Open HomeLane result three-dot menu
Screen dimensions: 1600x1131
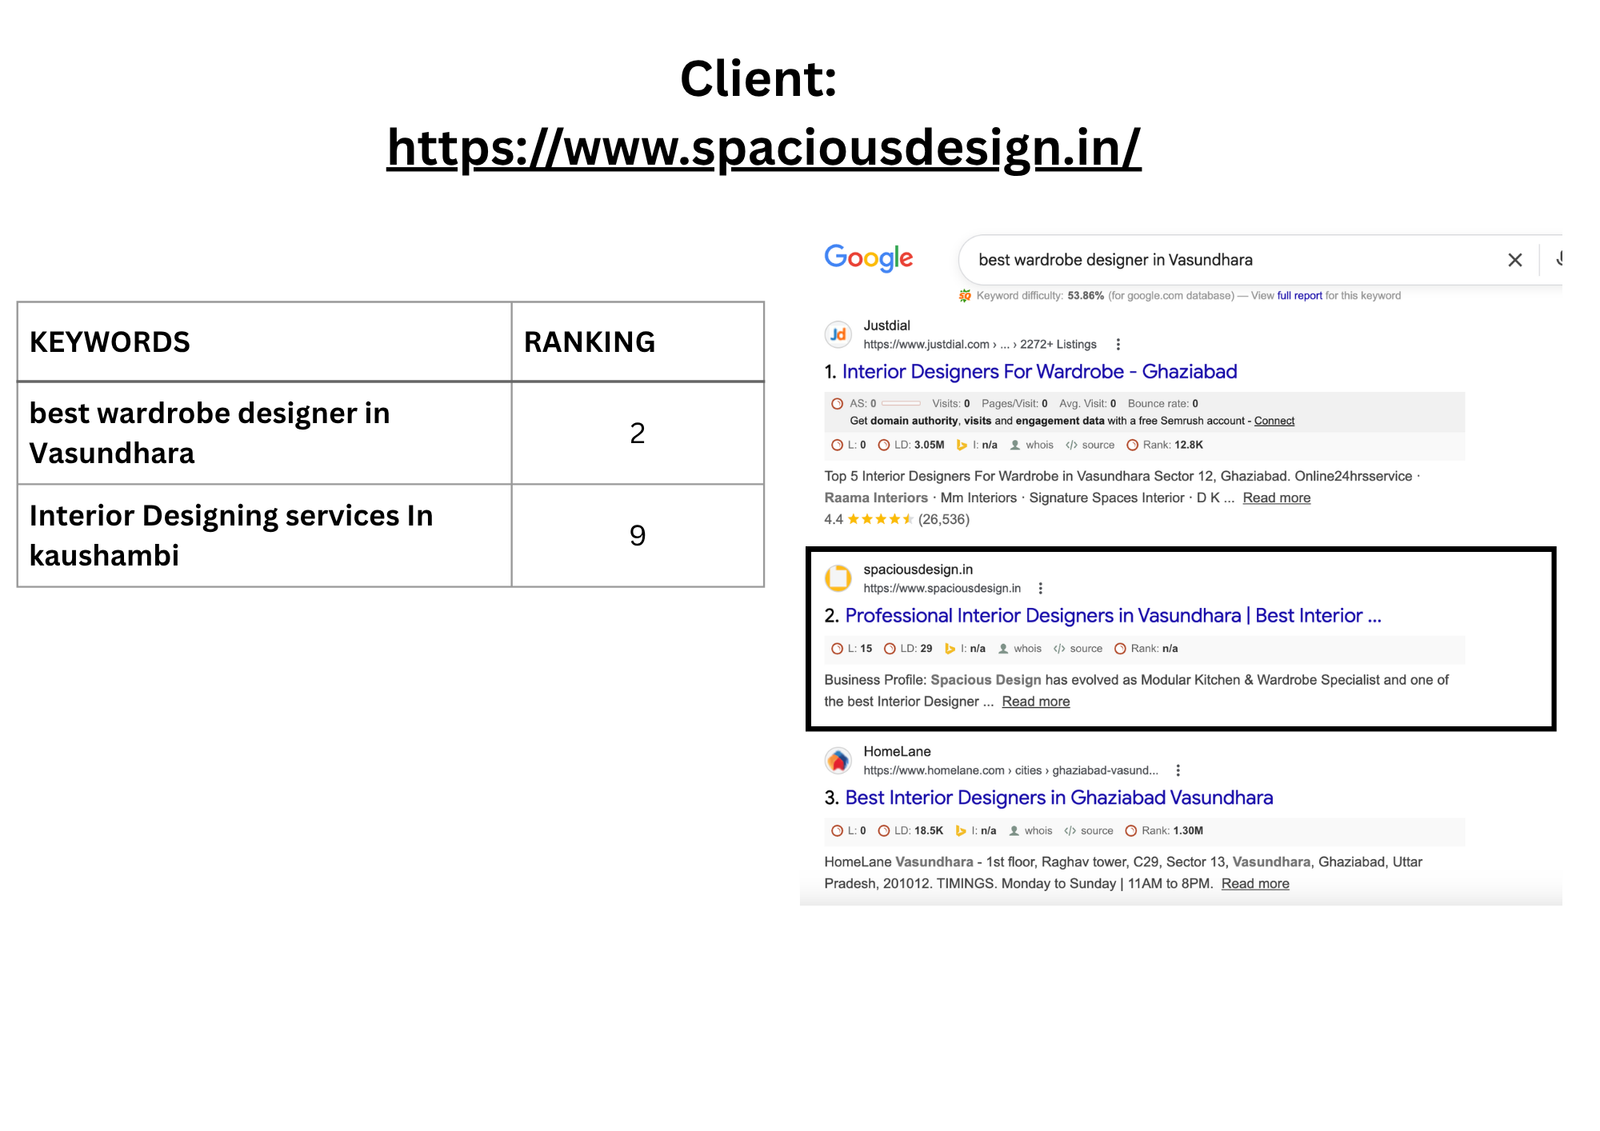(1178, 771)
